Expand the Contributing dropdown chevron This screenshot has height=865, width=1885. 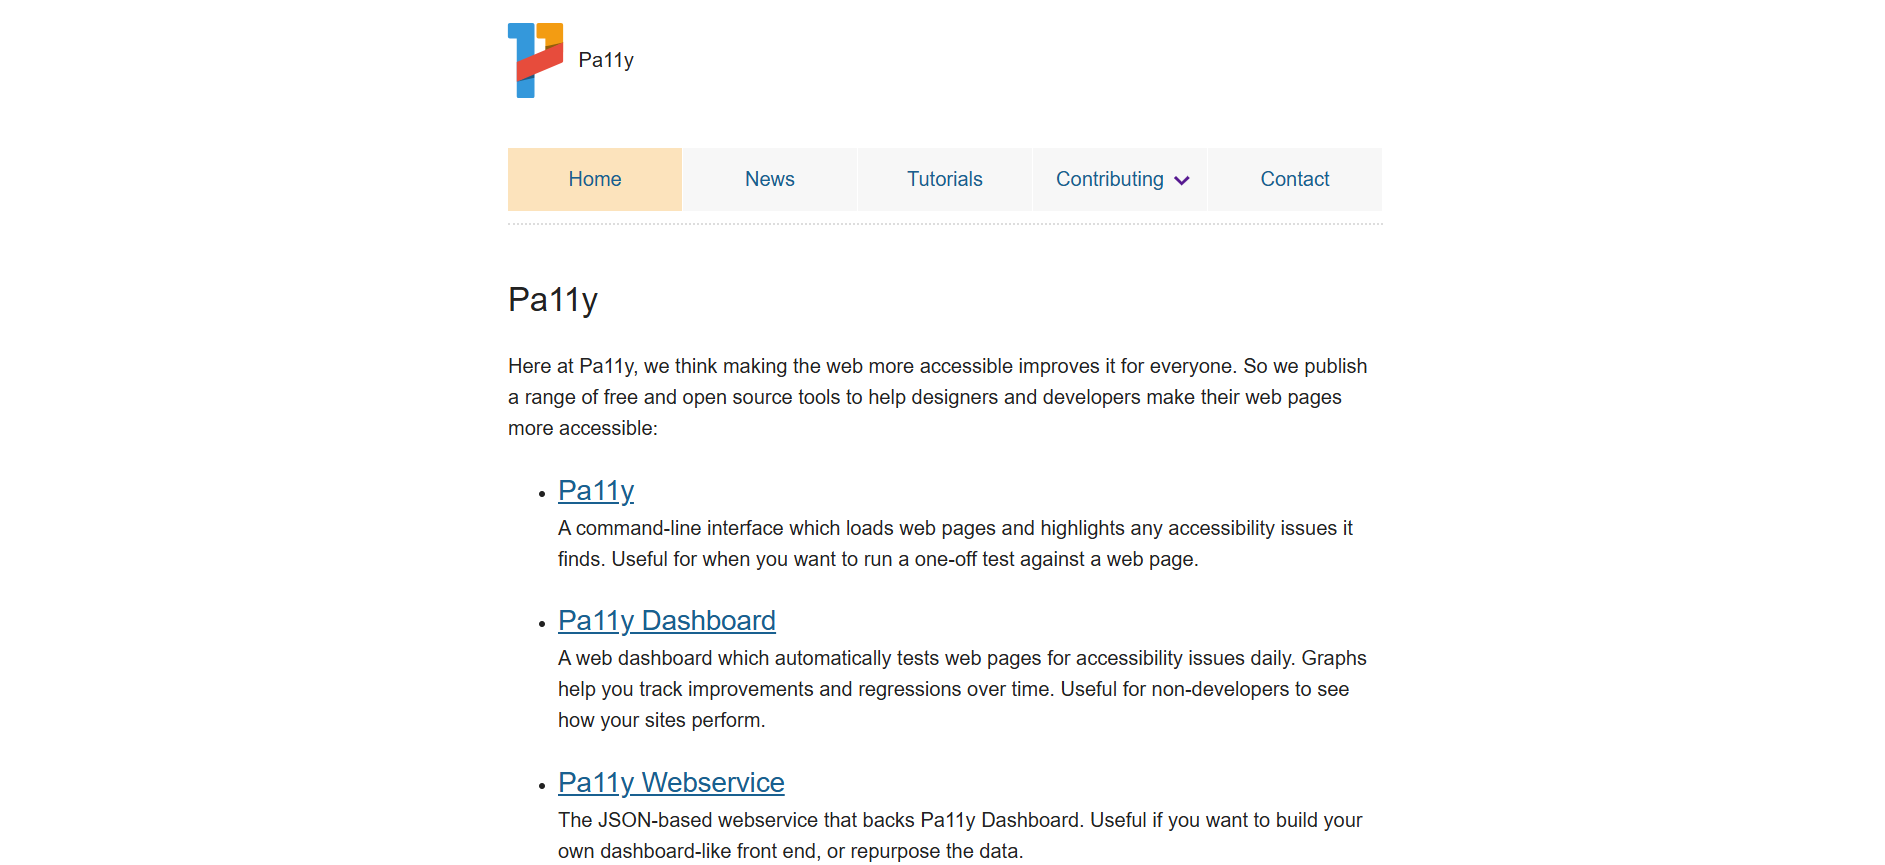(x=1182, y=181)
